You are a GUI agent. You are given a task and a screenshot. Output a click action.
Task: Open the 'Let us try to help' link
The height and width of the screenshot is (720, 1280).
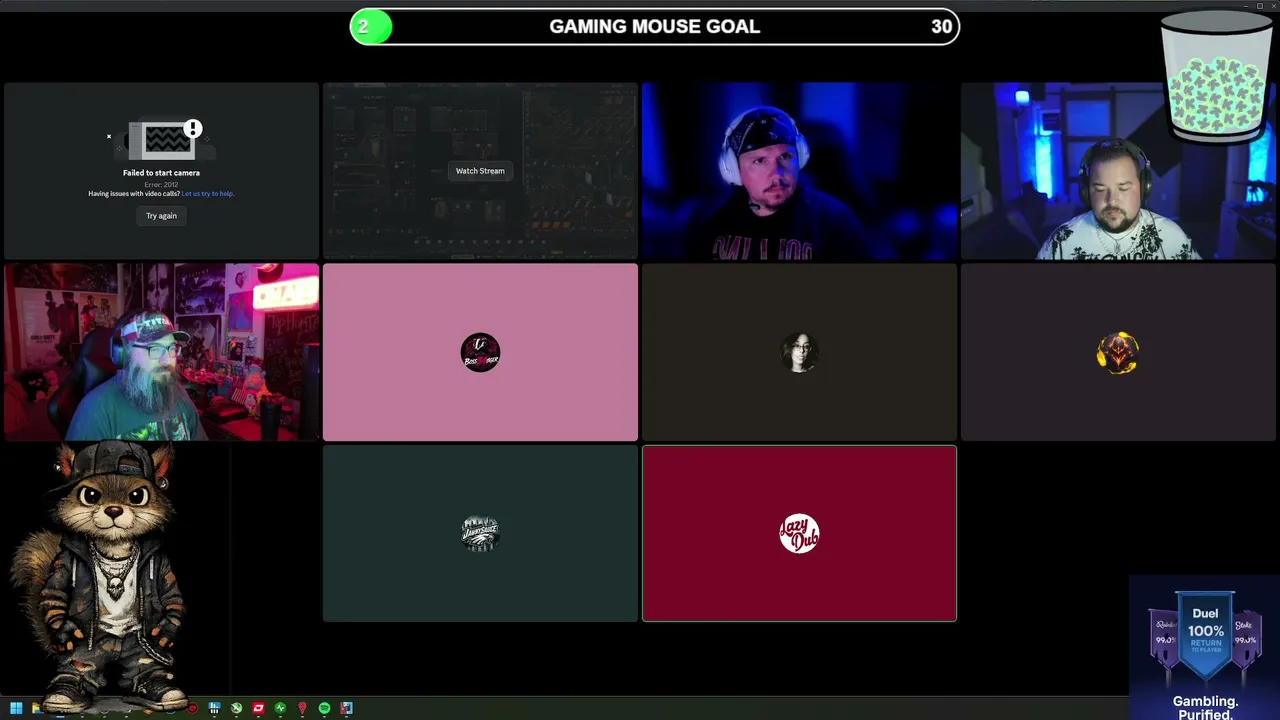click(208, 194)
